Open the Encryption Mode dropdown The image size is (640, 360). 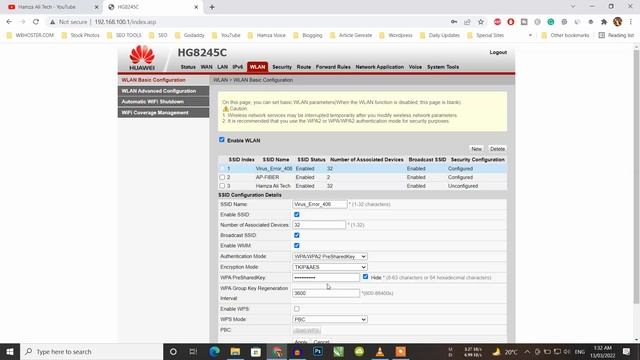tap(330, 267)
